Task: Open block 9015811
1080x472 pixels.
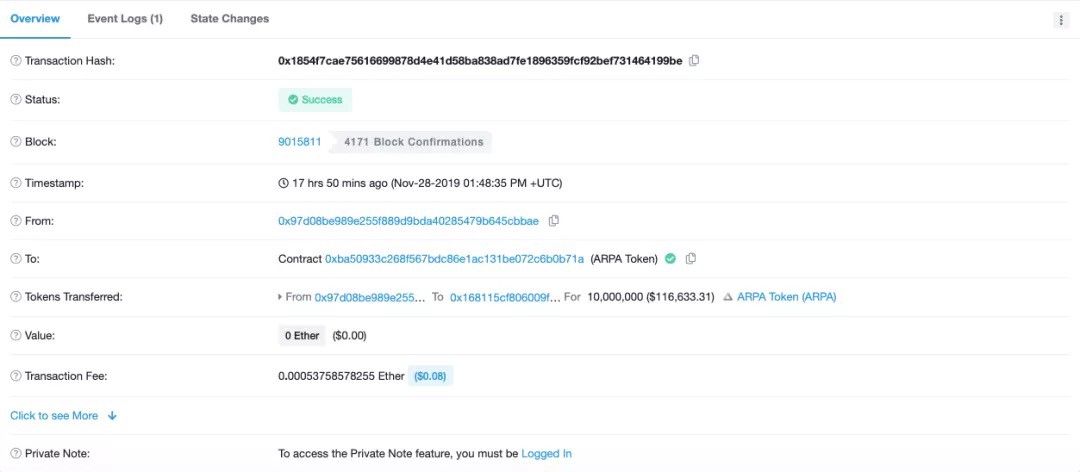Action: (300, 142)
